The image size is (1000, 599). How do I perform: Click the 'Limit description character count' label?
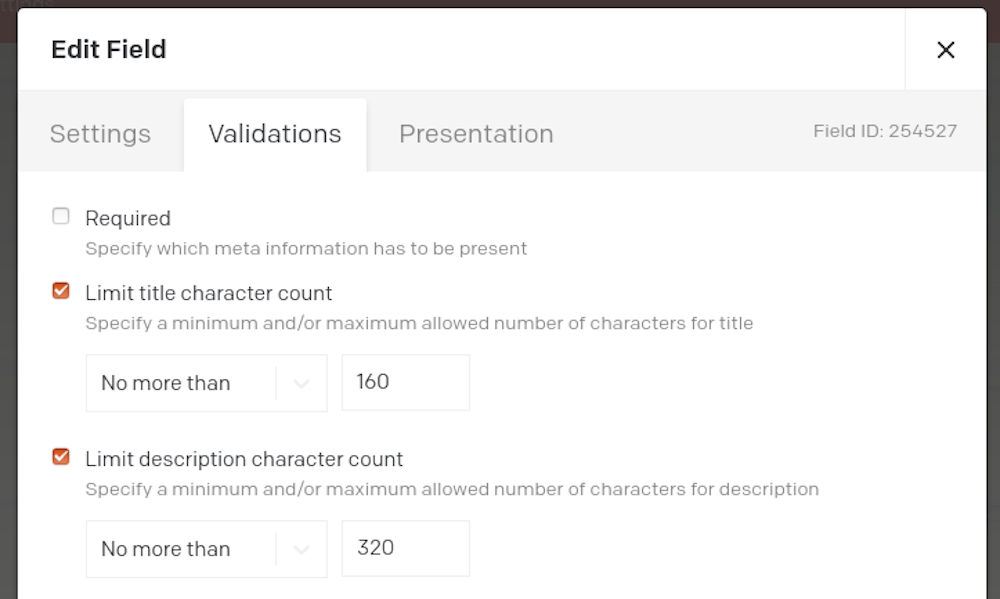tap(244, 459)
